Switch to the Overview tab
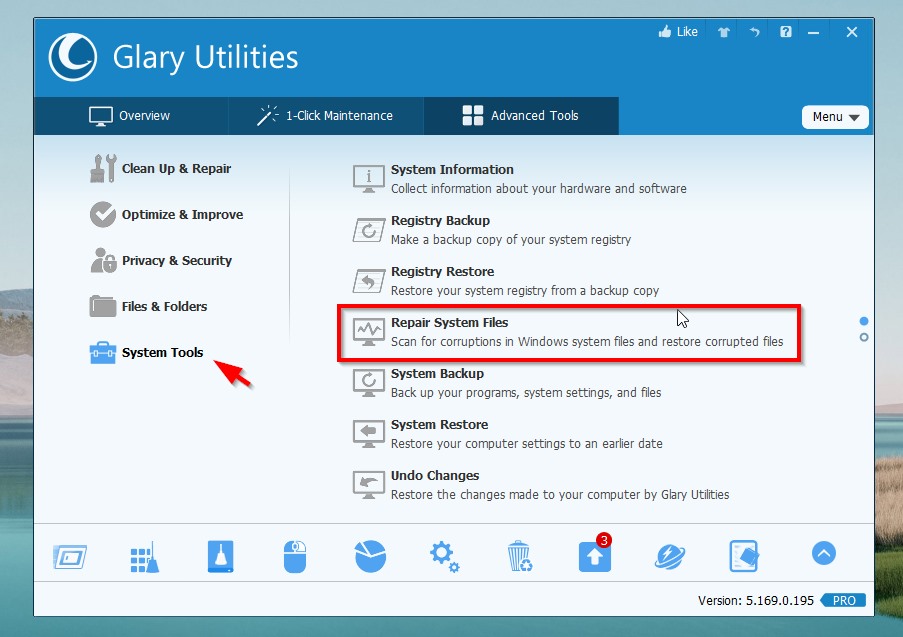The height and width of the screenshot is (637, 903). [x=131, y=116]
